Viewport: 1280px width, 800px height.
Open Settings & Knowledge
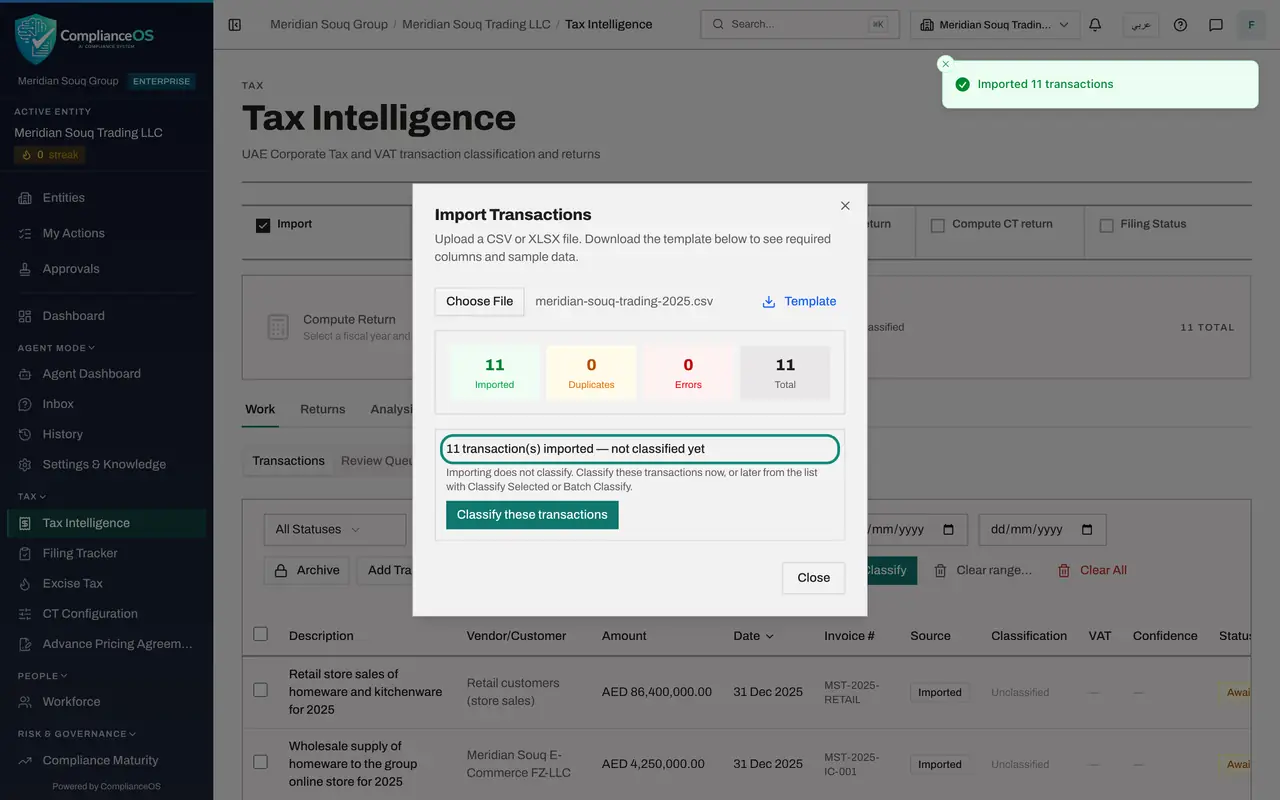[x=106, y=464]
